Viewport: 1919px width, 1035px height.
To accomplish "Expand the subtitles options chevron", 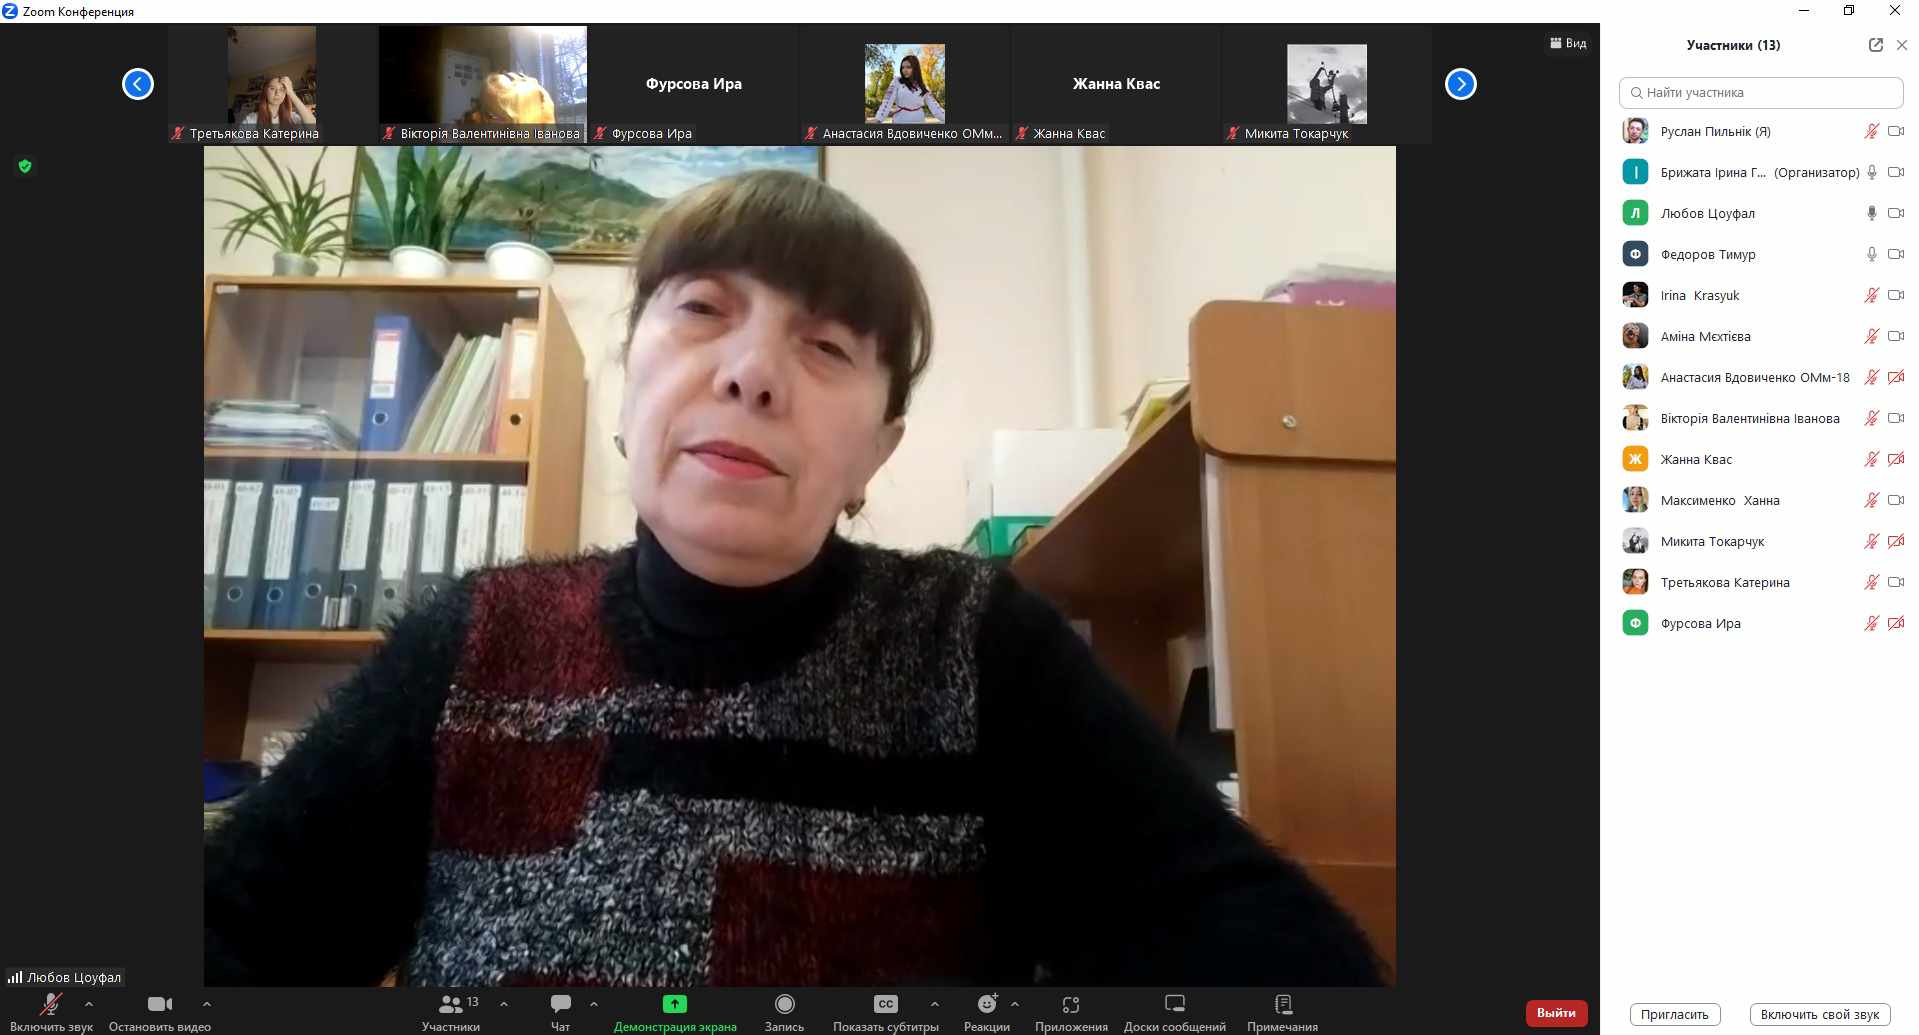I will [x=934, y=1003].
